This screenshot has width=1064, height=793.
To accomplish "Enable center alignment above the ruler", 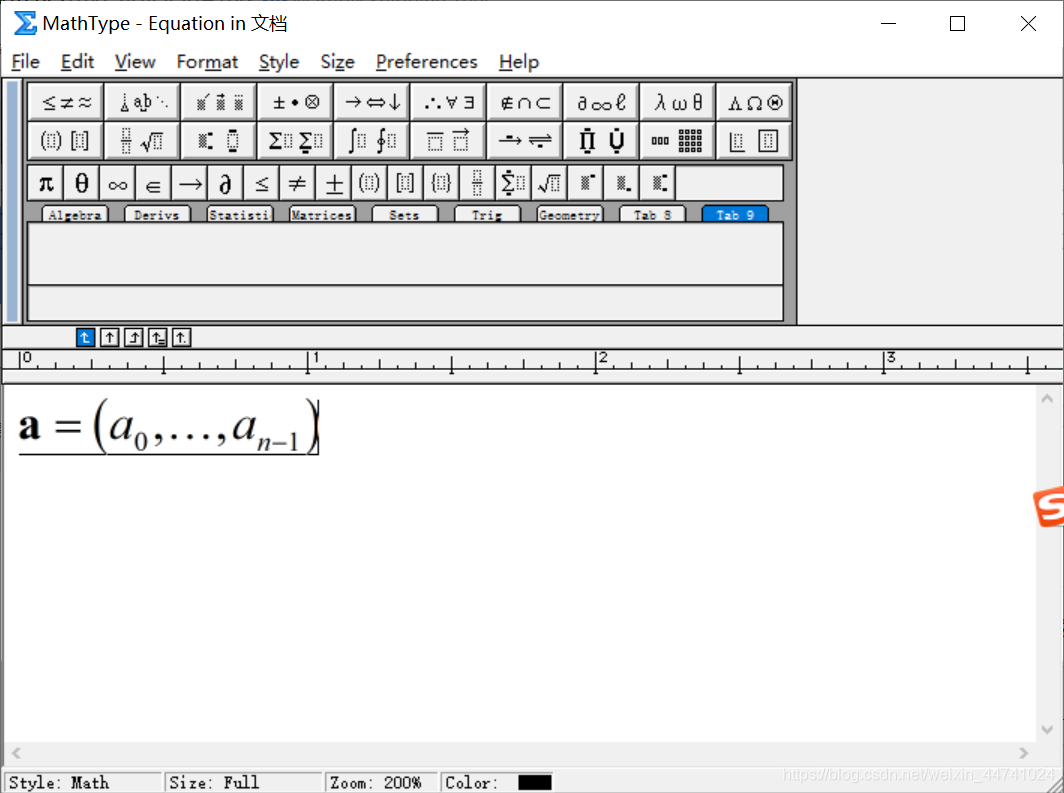I will pos(109,337).
